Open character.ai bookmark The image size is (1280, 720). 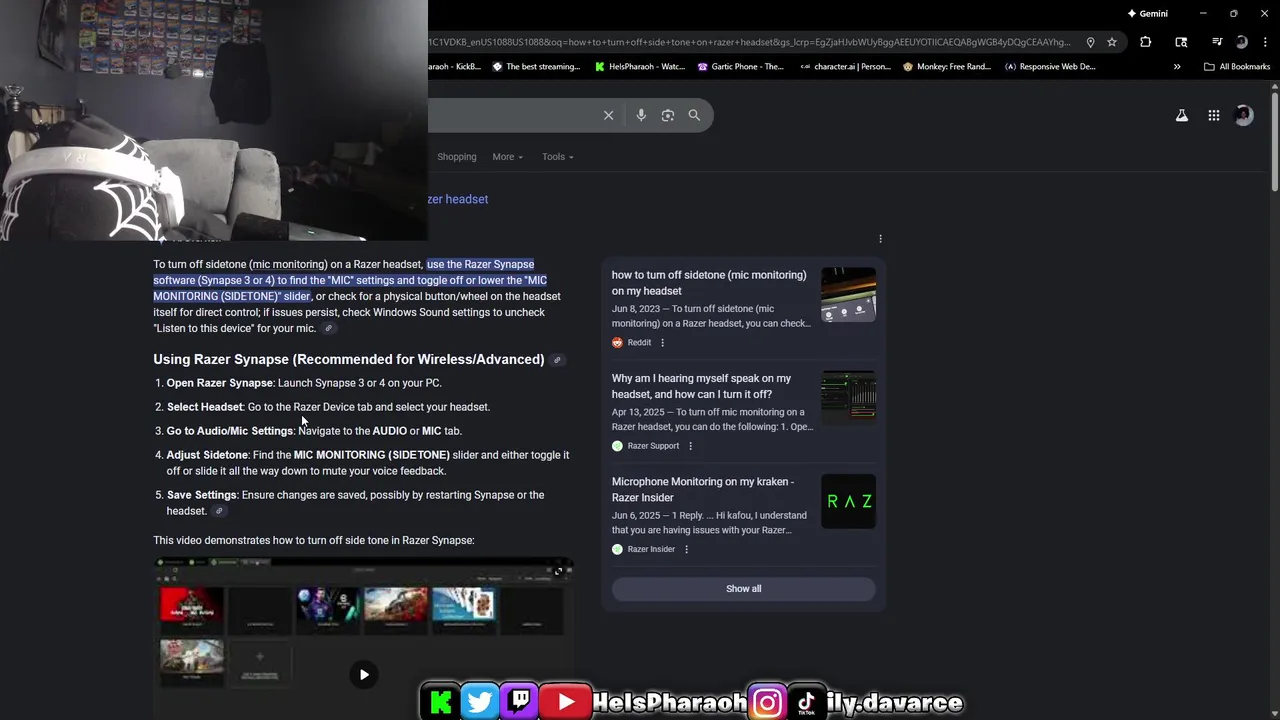845,67
